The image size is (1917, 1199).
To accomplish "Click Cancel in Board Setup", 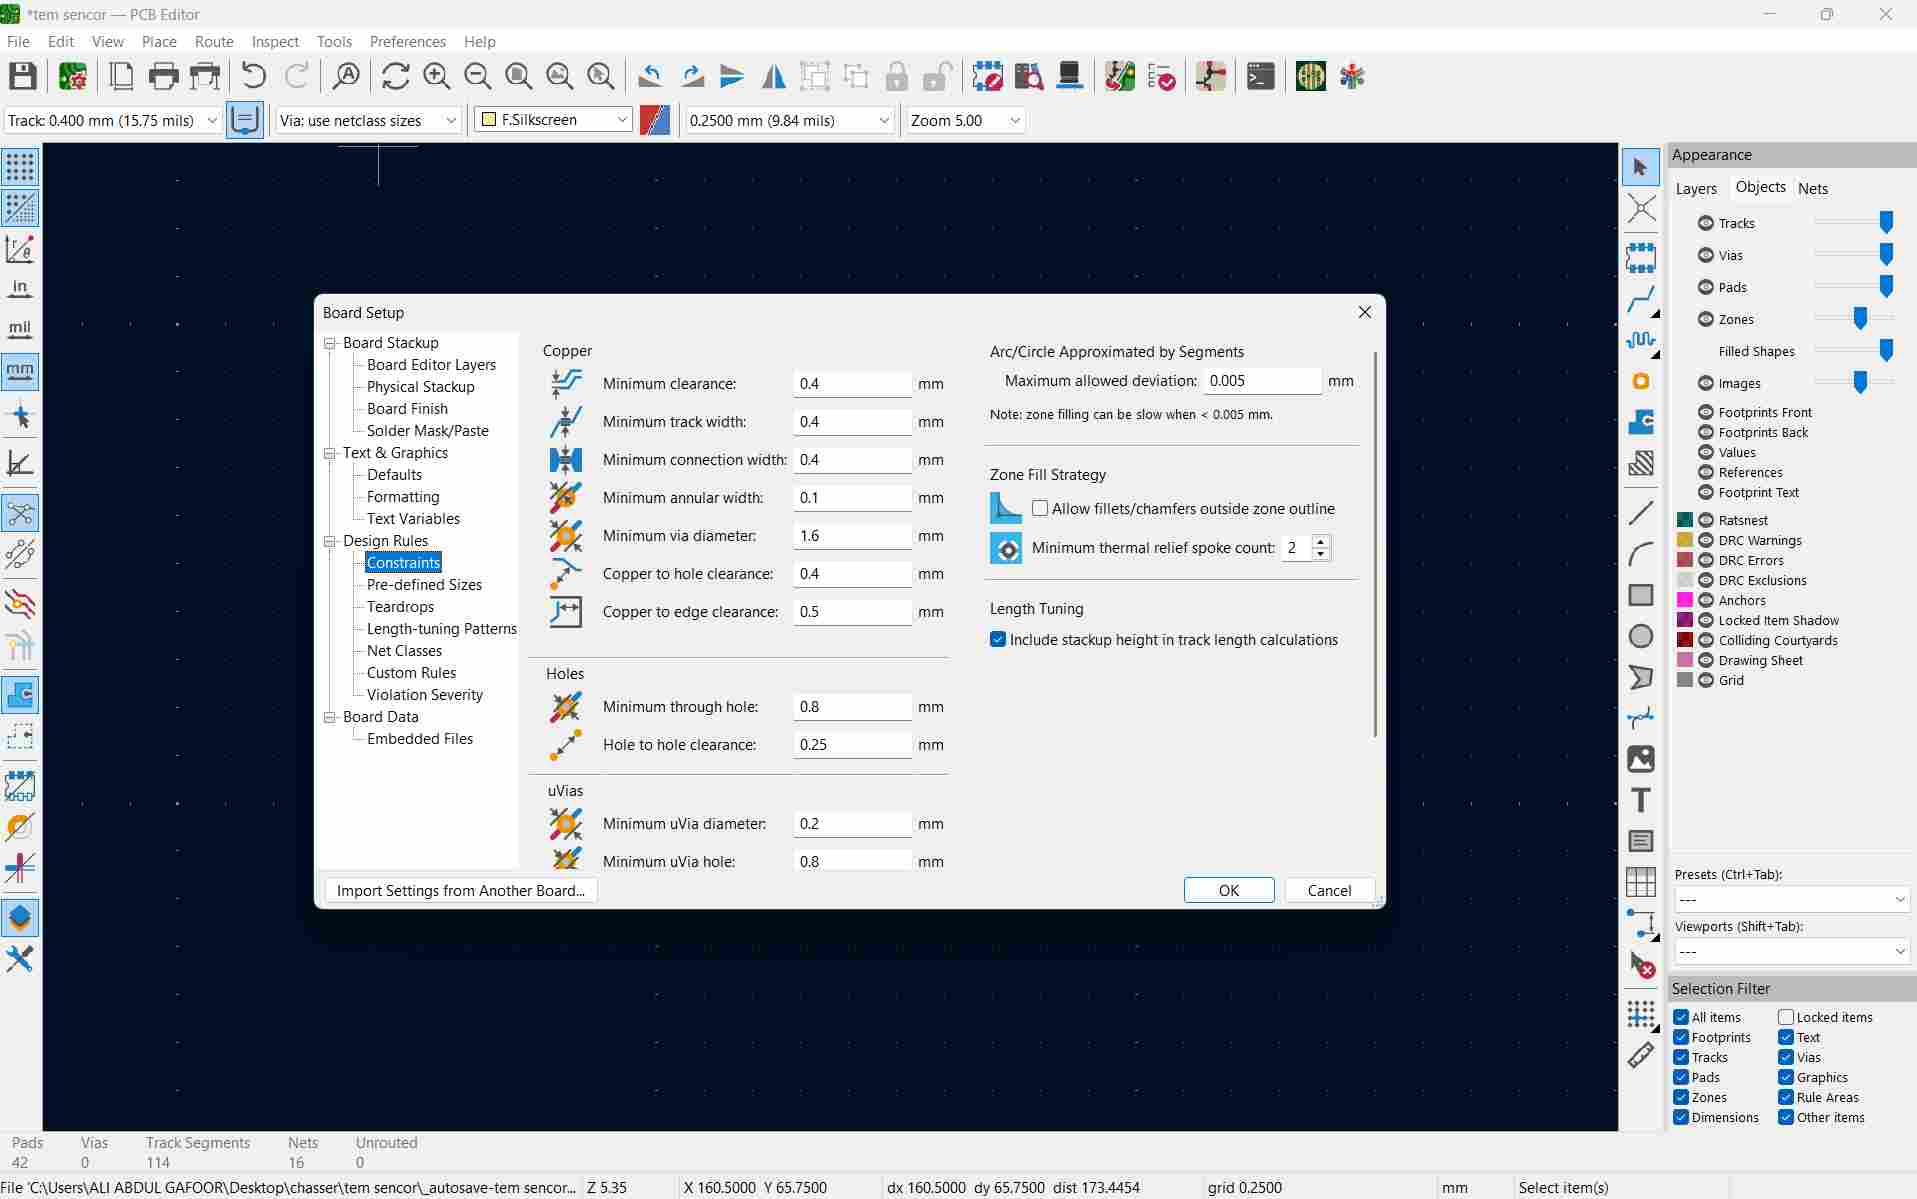I will click(1329, 890).
